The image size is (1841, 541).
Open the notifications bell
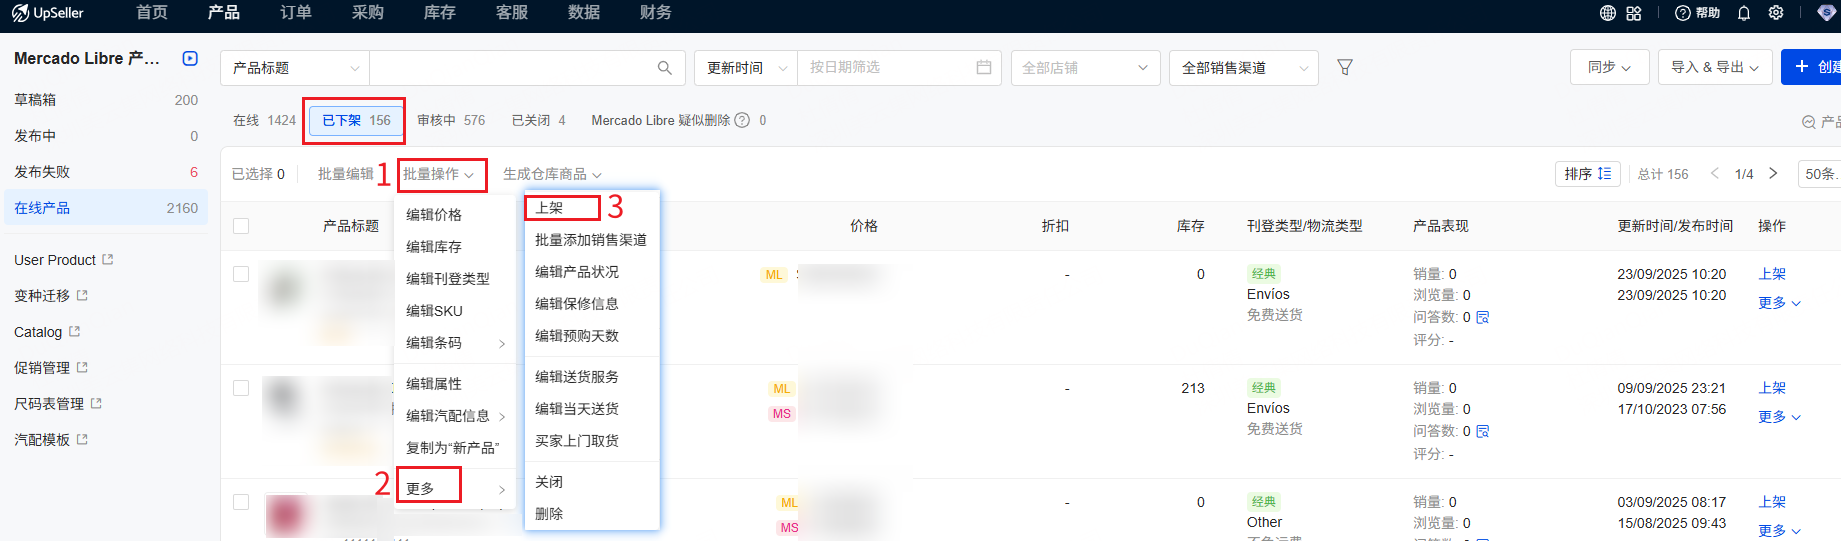pyautogui.click(x=1744, y=13)
